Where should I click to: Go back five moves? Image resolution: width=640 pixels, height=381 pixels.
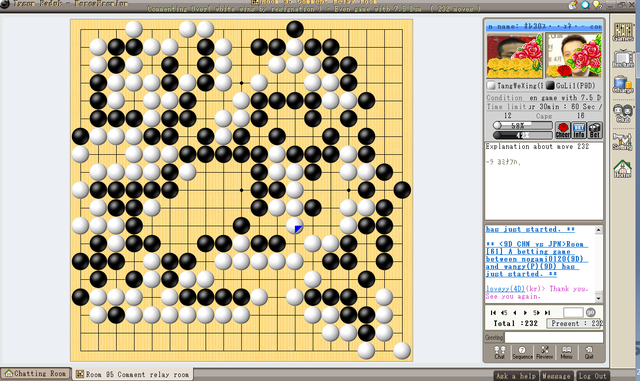pos(504,312)
